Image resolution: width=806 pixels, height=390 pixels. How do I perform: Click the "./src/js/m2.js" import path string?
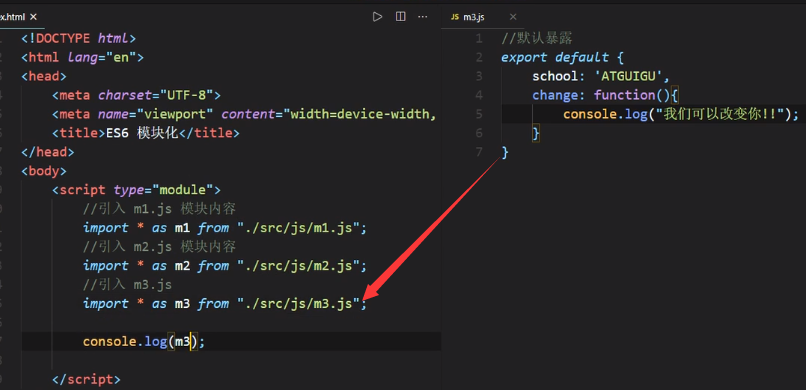pos(298,266)
